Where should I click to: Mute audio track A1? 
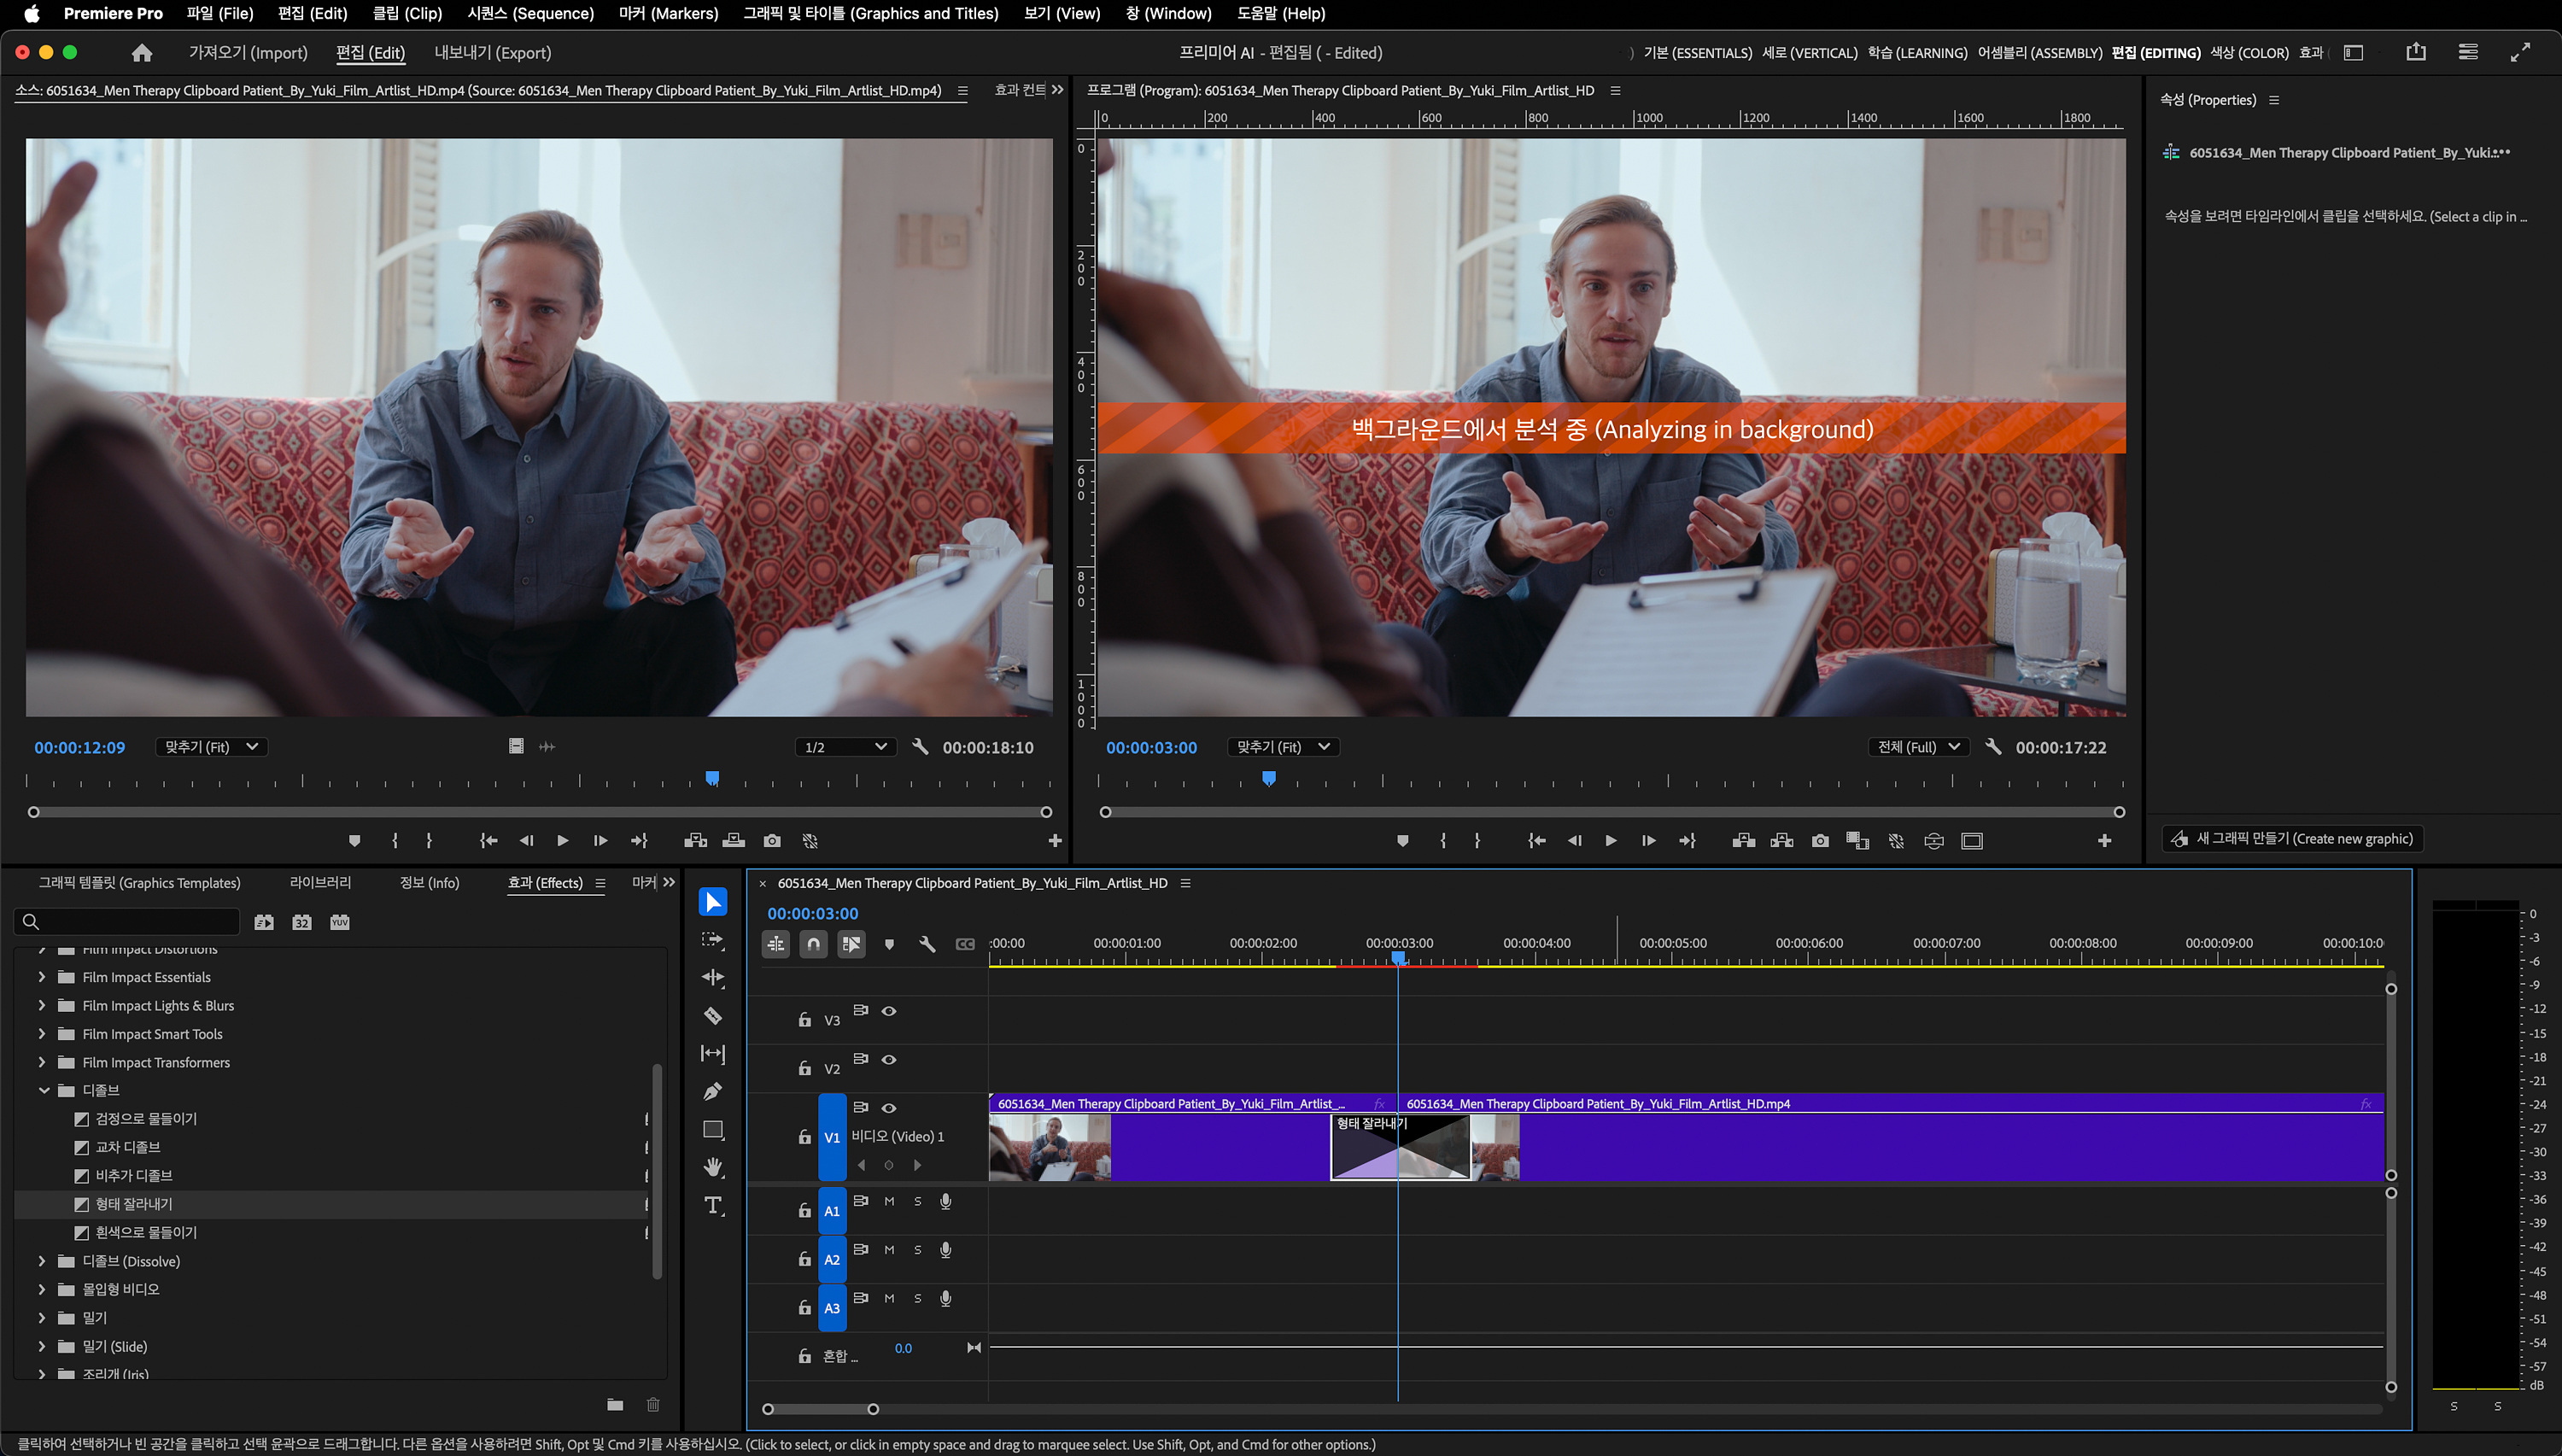(889, 1201)
